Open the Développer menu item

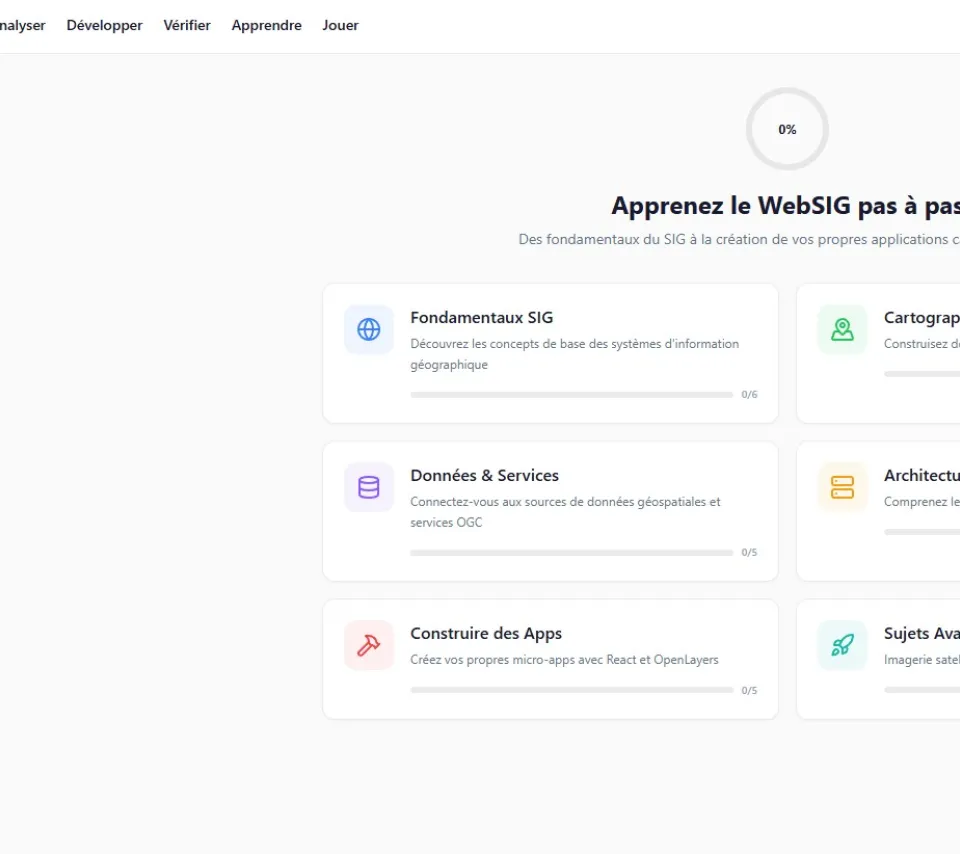[x=104, y=26]
